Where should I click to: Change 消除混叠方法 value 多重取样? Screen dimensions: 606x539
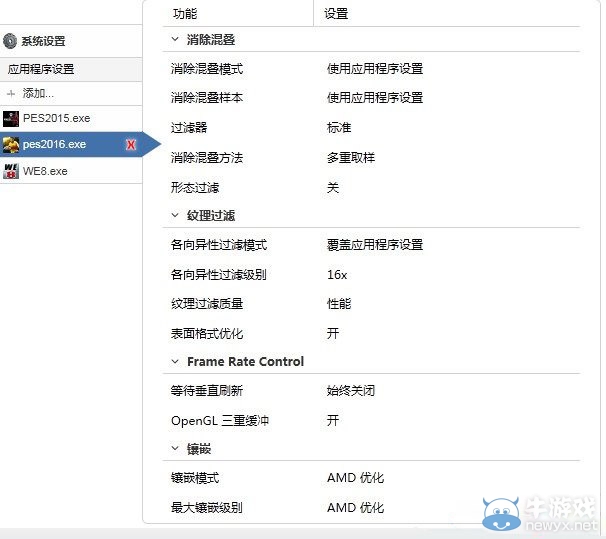point(351,158)
